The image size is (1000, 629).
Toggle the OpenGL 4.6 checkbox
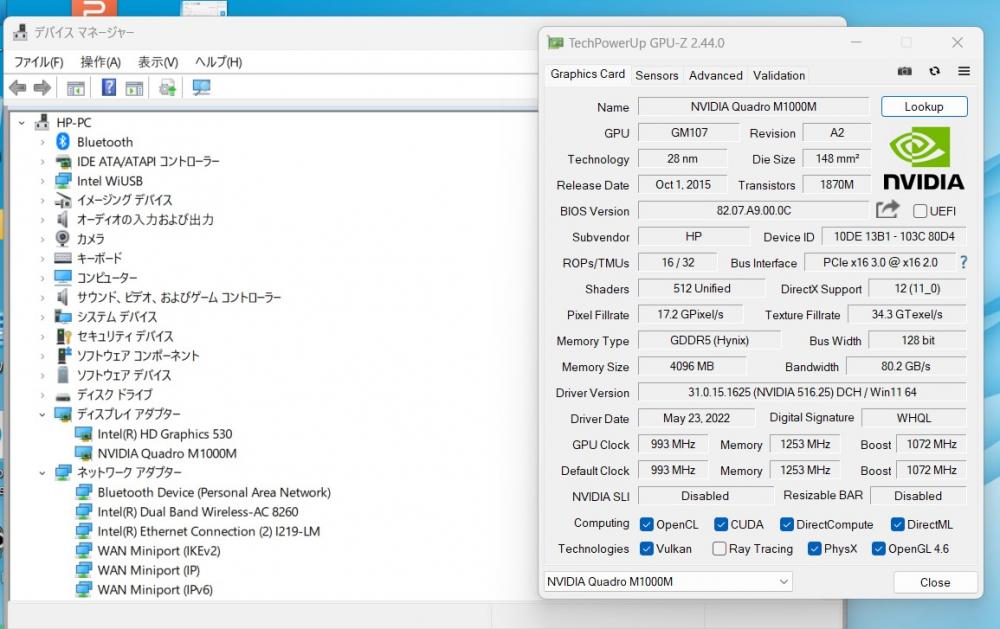[878, 549]
